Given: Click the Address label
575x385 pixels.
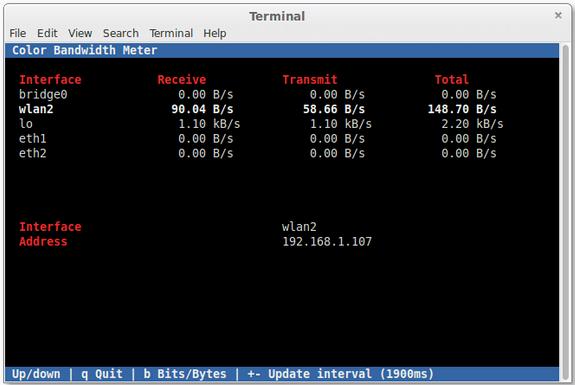Looking at the screenshot, I should pos(43,242).
